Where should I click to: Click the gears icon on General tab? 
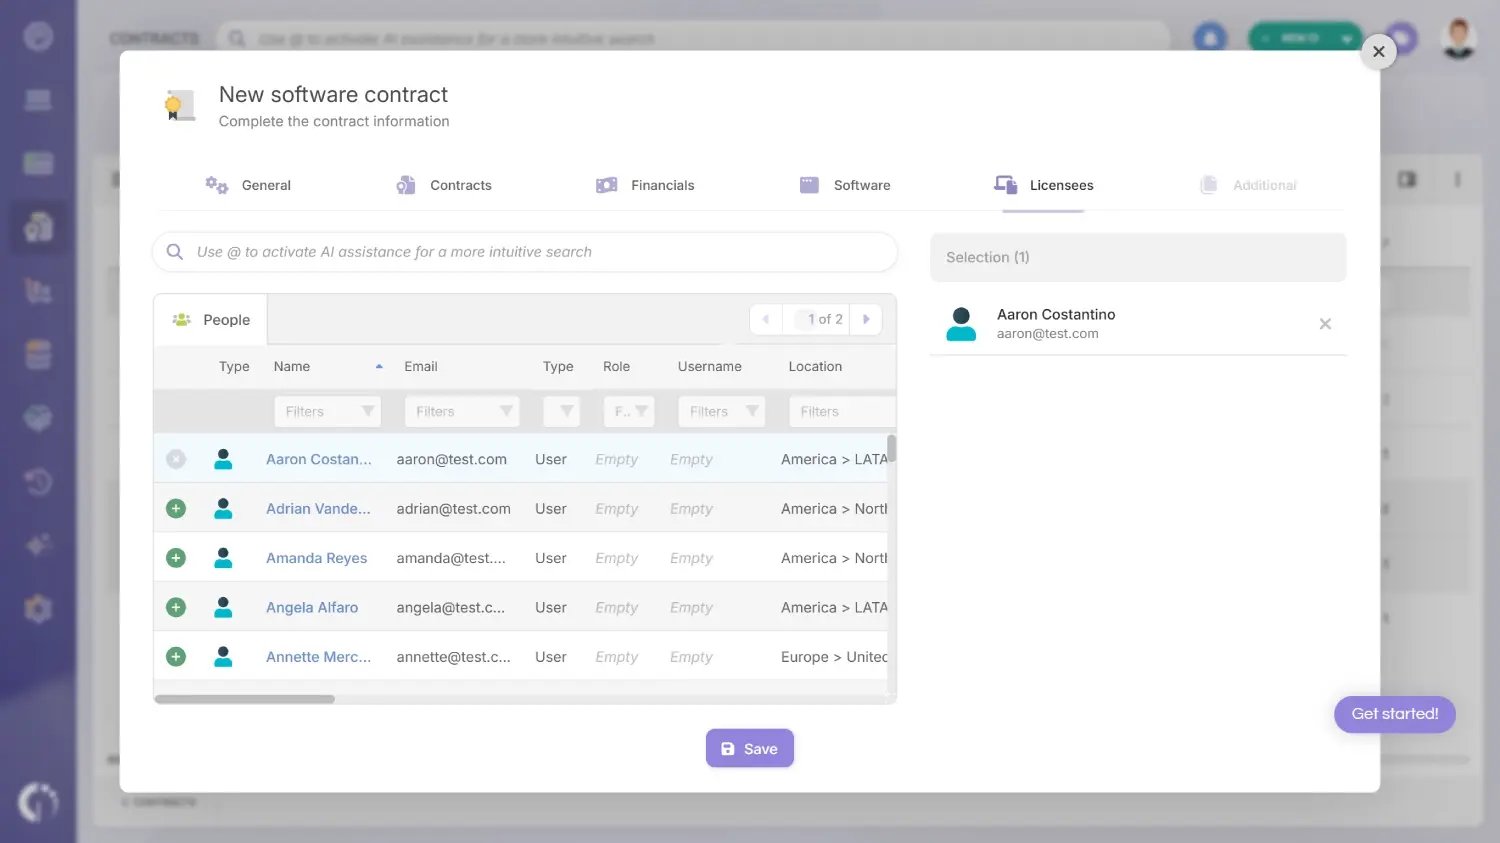click(x=216, y=185)
